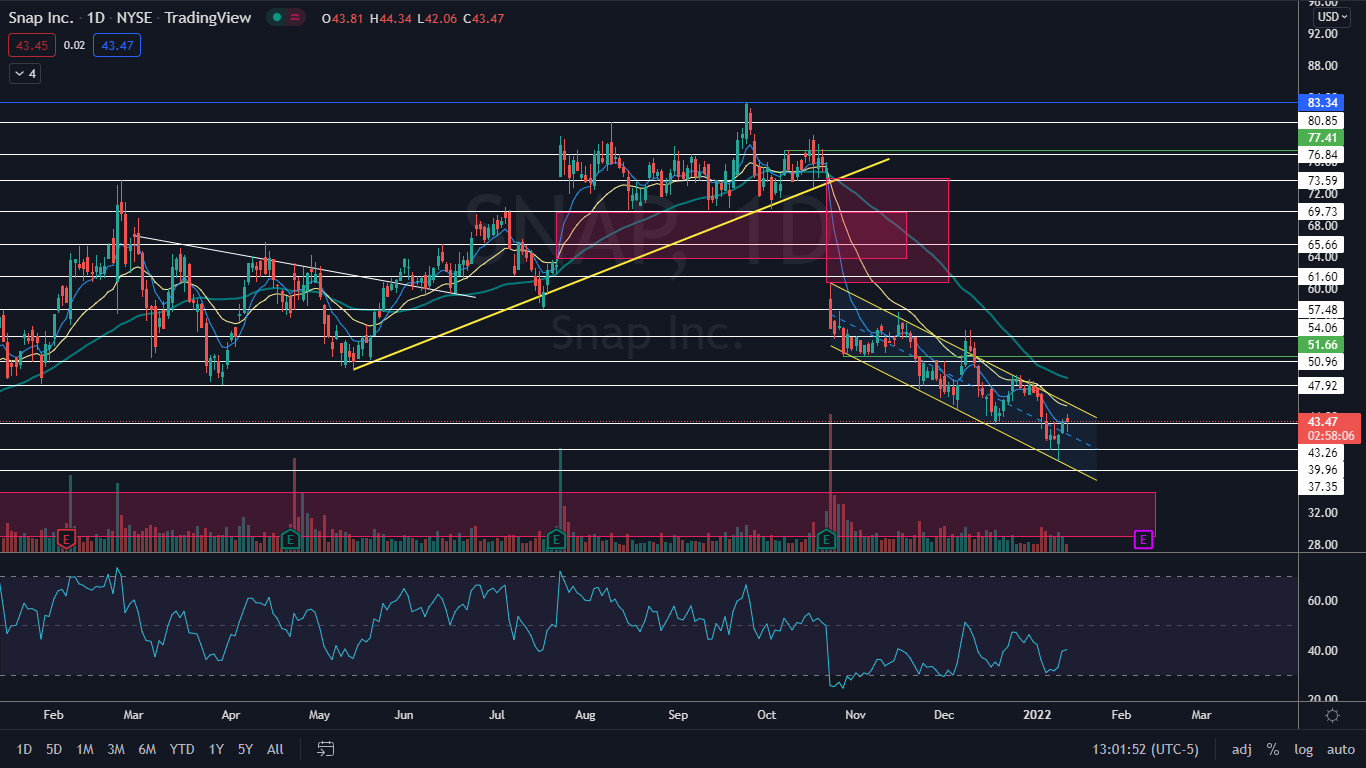Click the earnings E marker near February

pyautogui.click(x=67, y=539)
